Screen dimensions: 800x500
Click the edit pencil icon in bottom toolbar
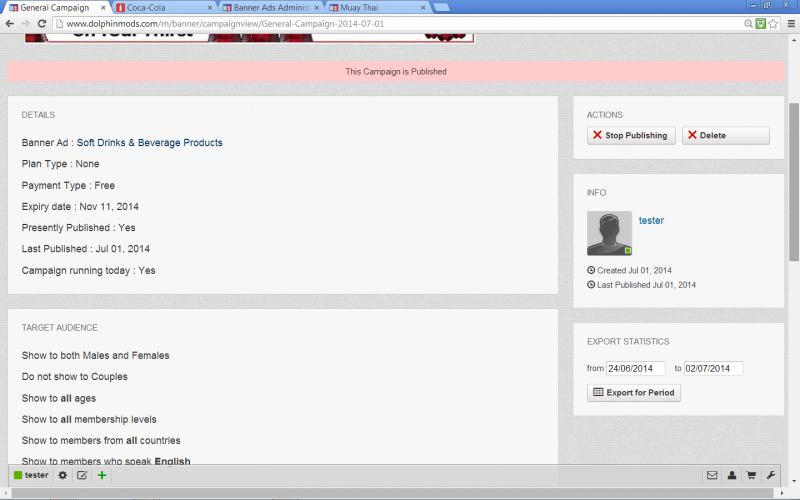click(82, 475)
